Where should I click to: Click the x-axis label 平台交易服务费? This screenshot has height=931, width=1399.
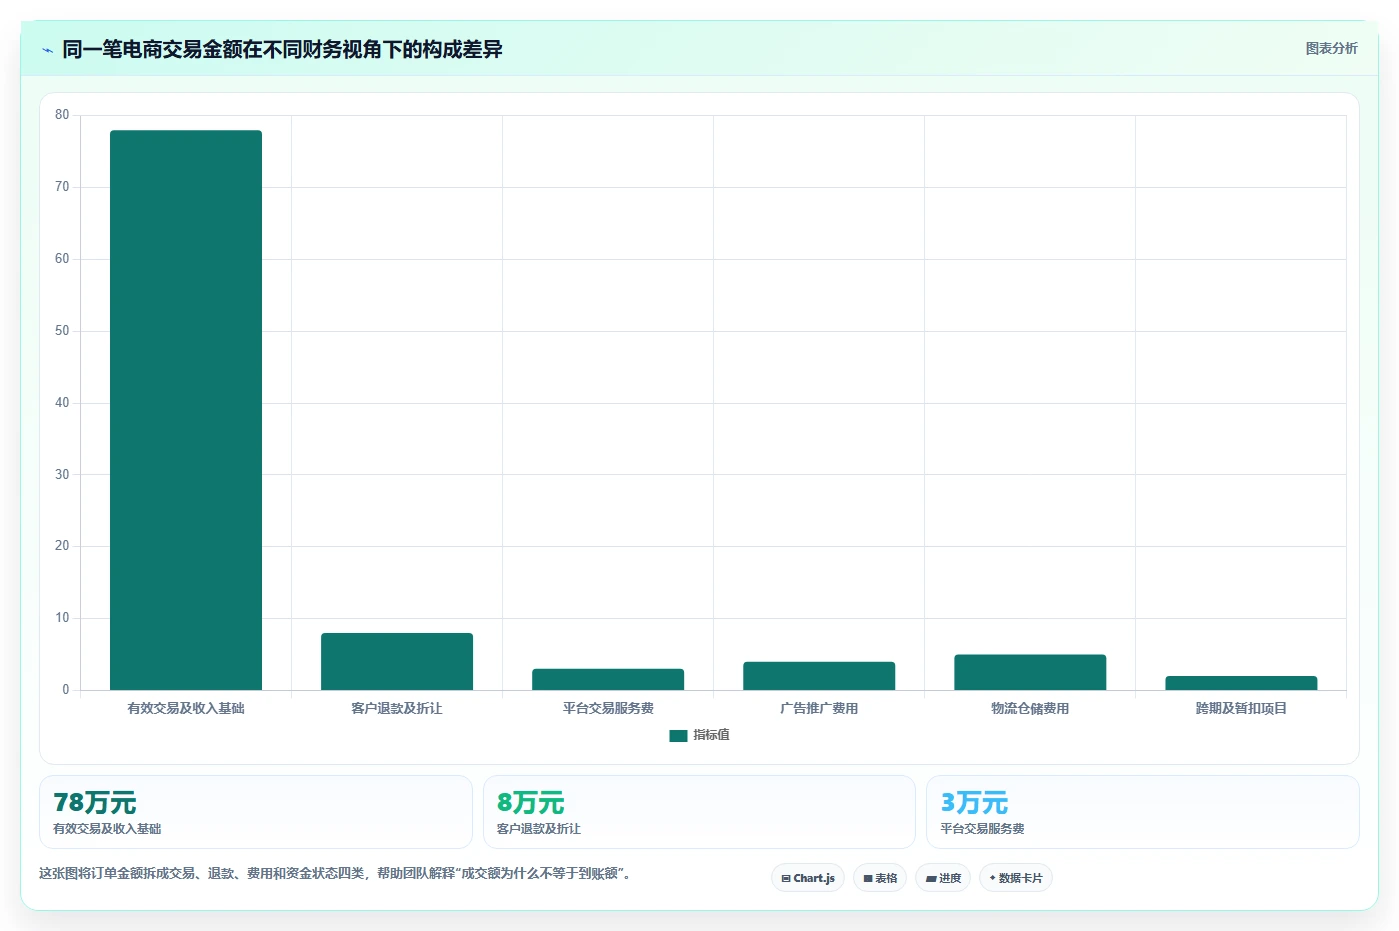tap(608, 708)
